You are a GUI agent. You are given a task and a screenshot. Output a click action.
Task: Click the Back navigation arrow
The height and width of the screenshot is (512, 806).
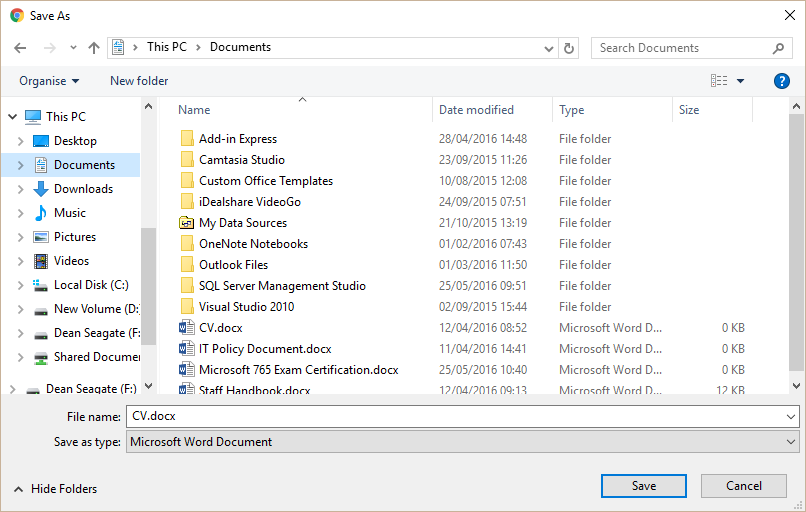(x=21, y=48)
